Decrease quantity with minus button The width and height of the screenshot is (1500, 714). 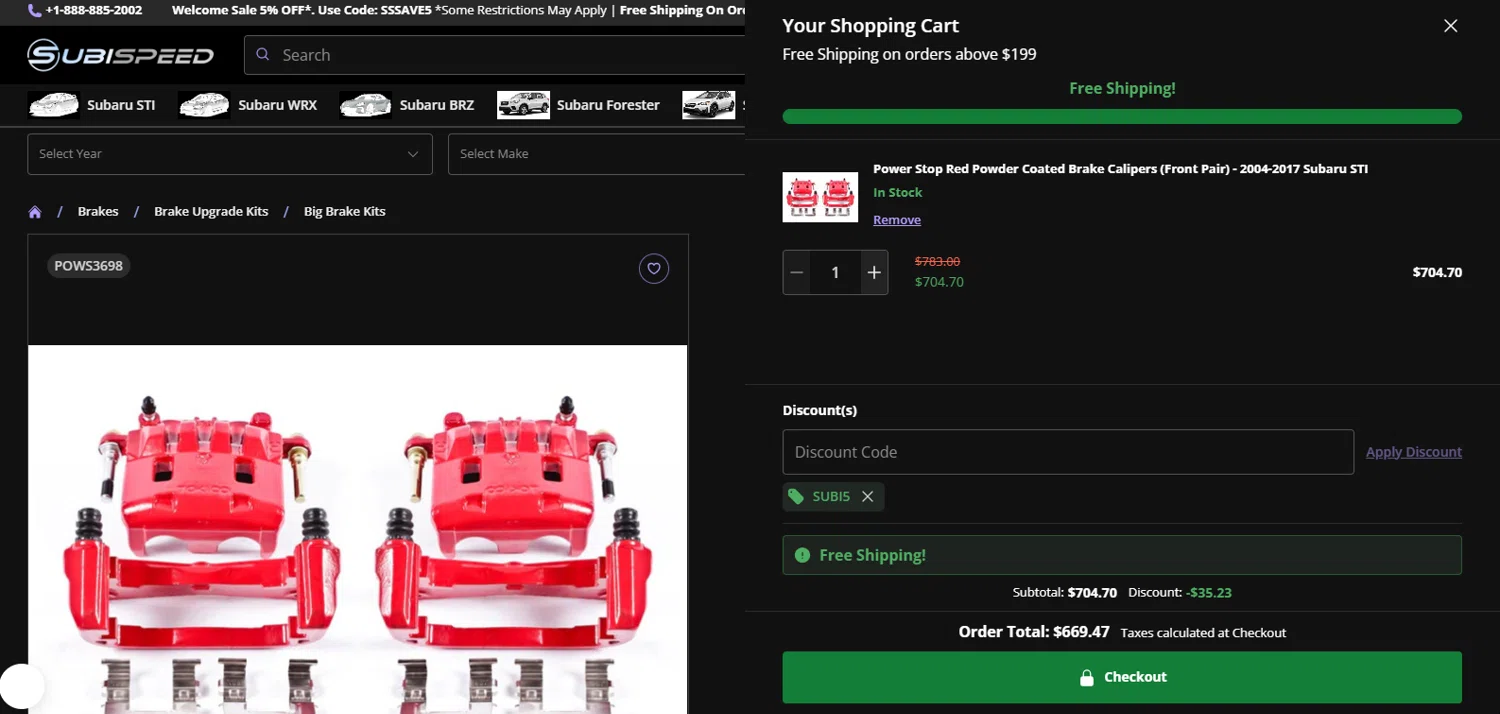pyautogui.click(x=797, y=272)
